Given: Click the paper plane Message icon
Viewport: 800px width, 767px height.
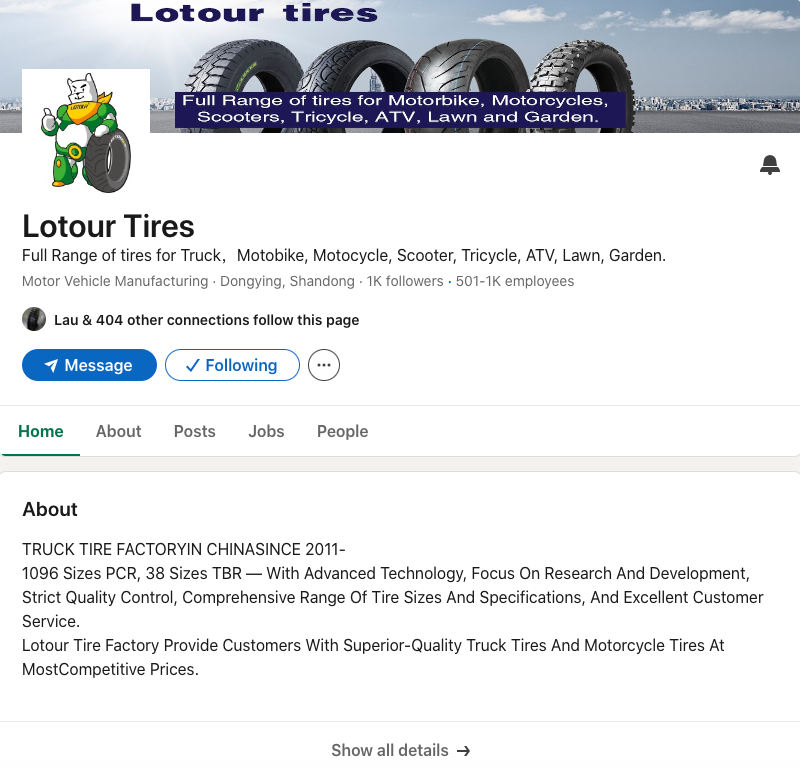Looking at the screenshot, I should (51, 365).
